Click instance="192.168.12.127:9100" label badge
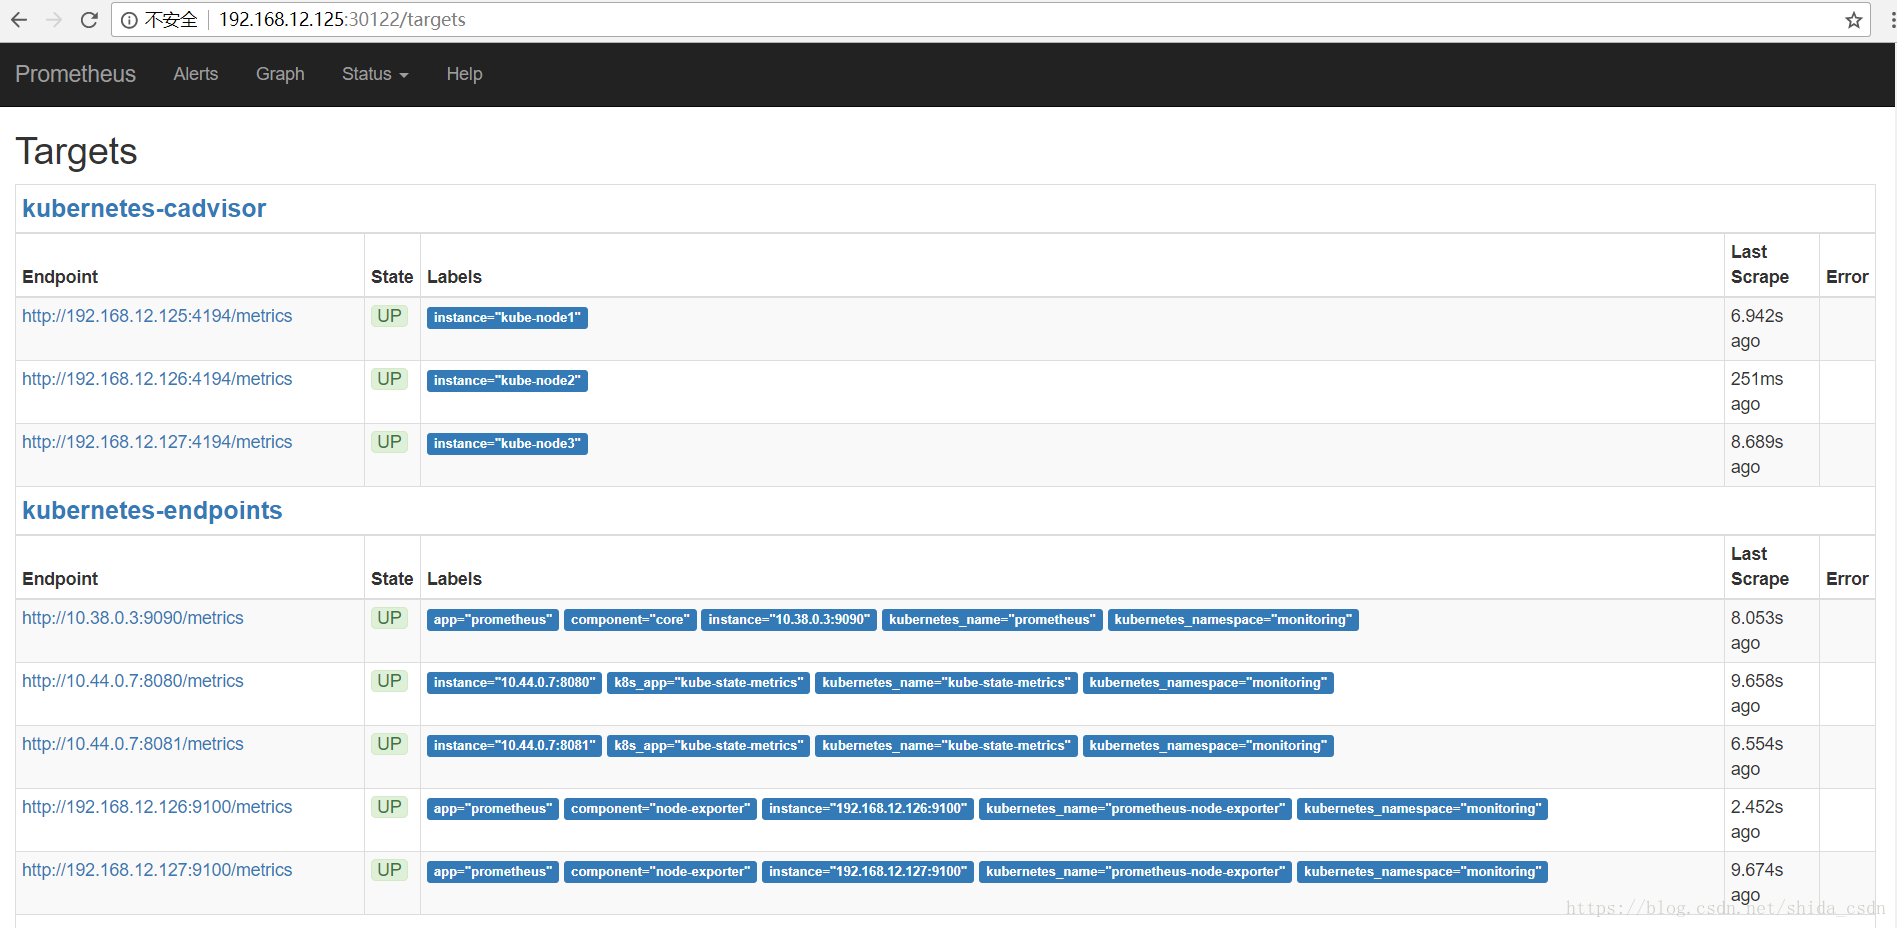 868,872
